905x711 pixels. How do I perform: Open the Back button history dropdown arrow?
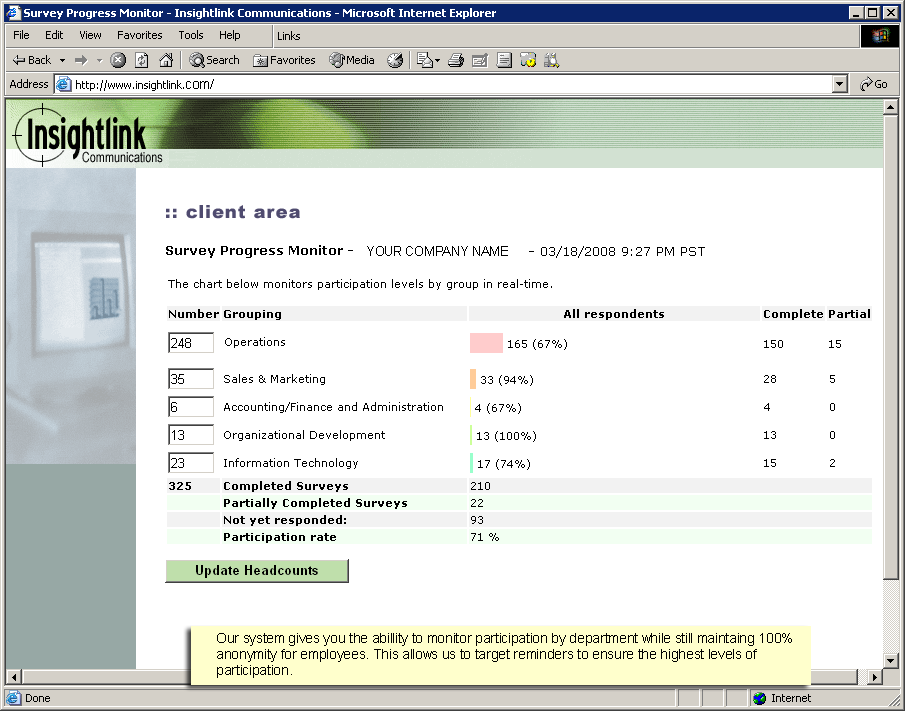[x=62, y=60]
